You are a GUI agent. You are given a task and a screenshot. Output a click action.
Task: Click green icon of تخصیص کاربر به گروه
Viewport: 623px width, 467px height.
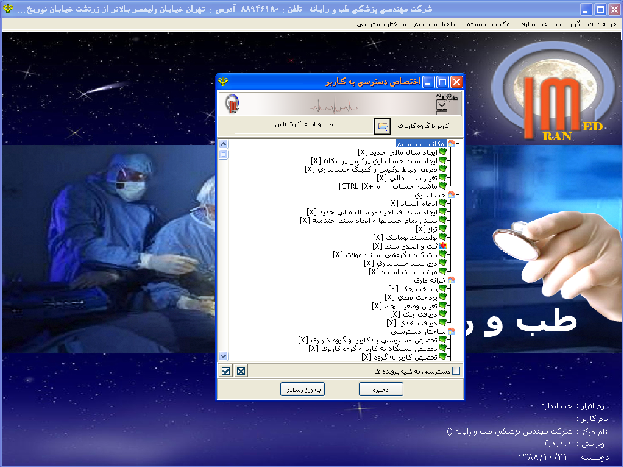pyautogui.click(x=443, y=357)
